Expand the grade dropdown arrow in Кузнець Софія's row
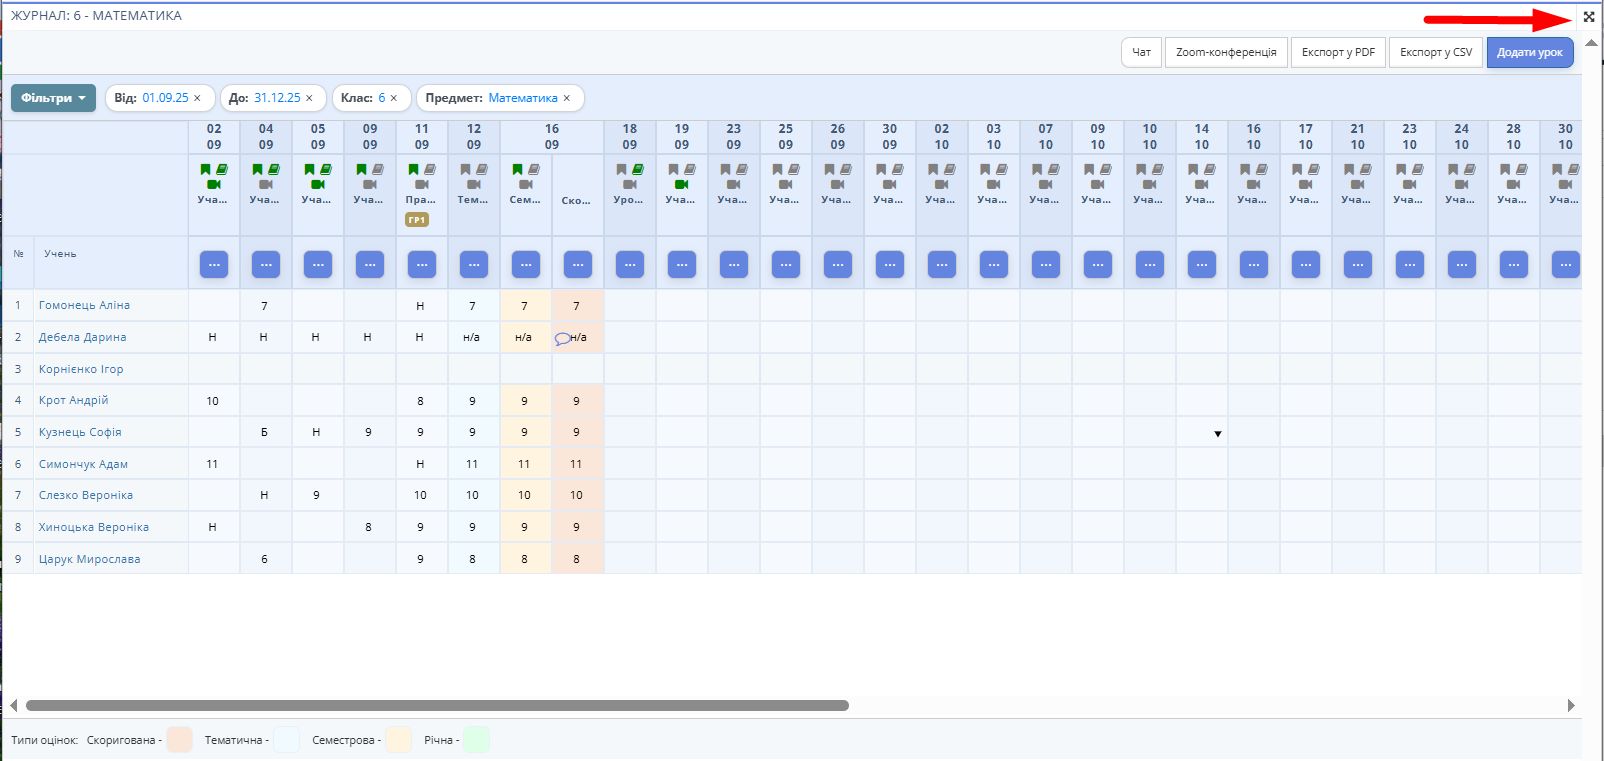This screenshot has width=1604, height=761. [1218, 434]
